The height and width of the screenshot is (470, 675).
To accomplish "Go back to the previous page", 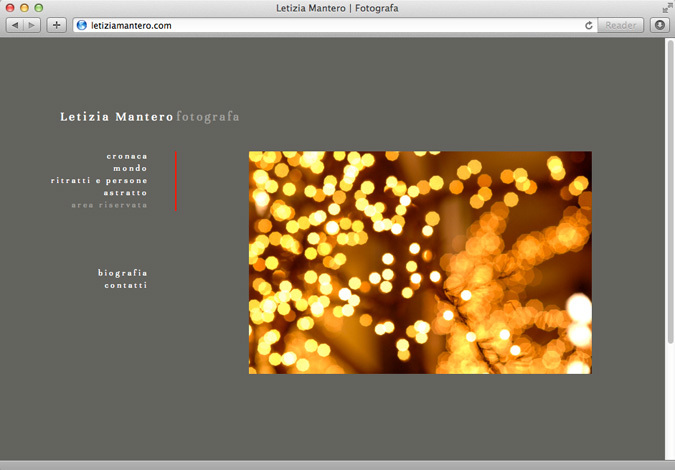I will point(15,25).
